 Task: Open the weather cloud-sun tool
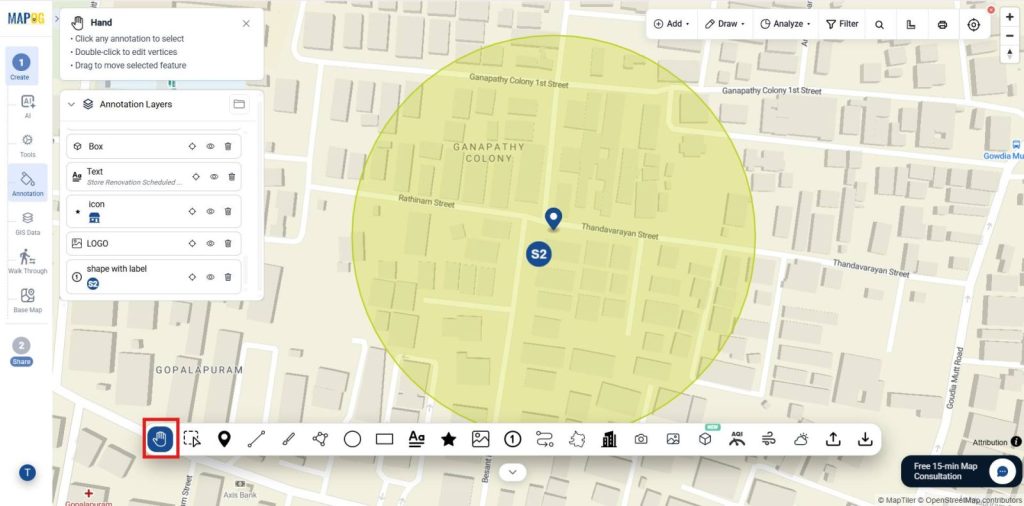(801, 439)
